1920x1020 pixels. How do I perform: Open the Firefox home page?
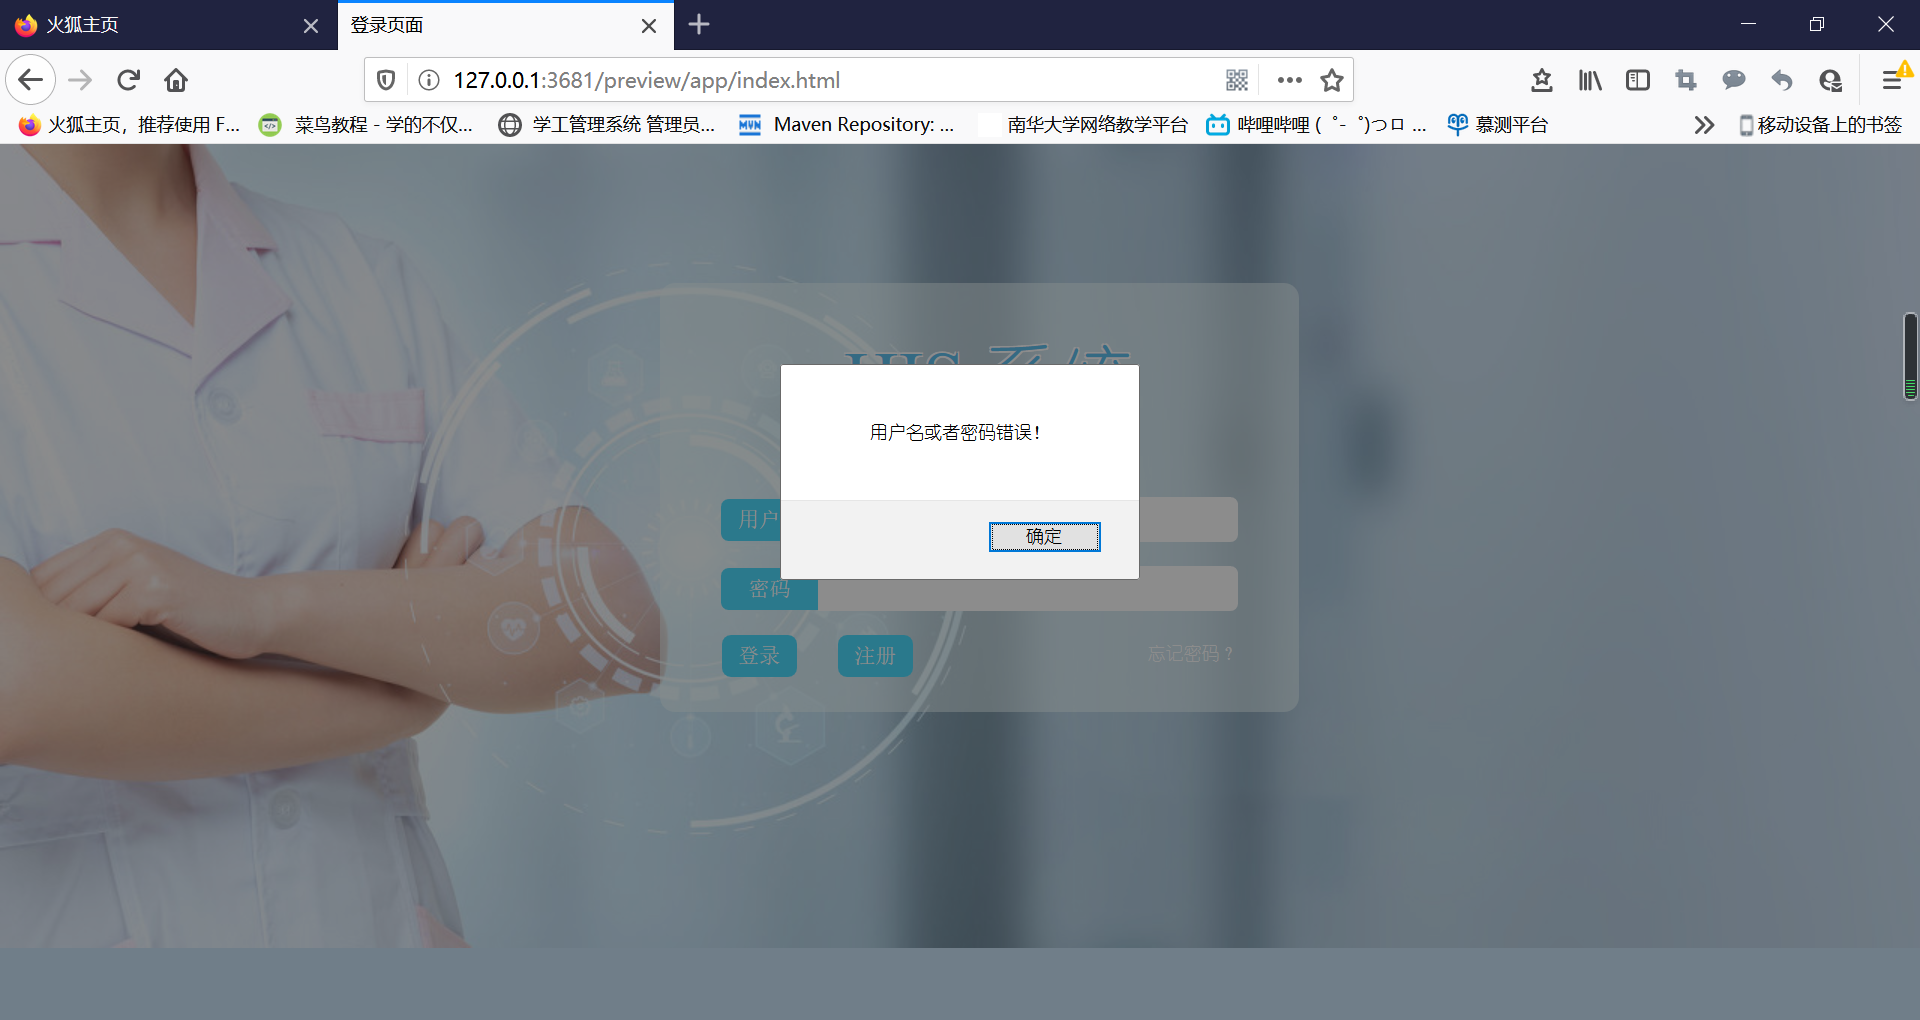click(176, 80)
